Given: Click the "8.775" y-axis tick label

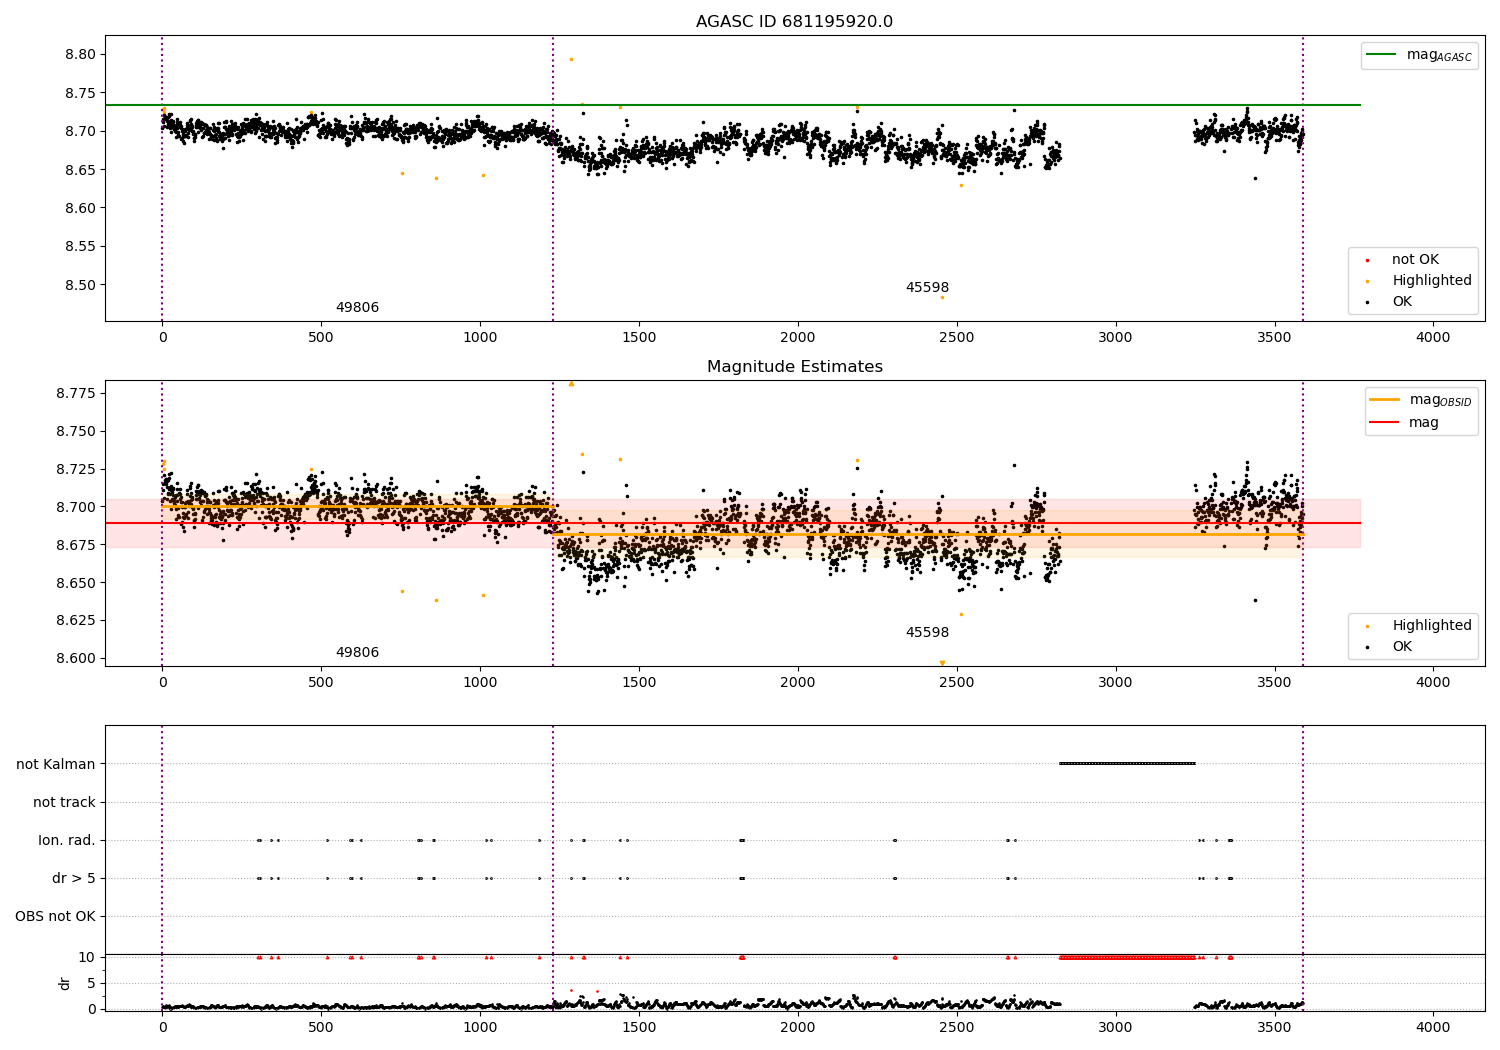Looking at the screenshot, I should [76, 393].
